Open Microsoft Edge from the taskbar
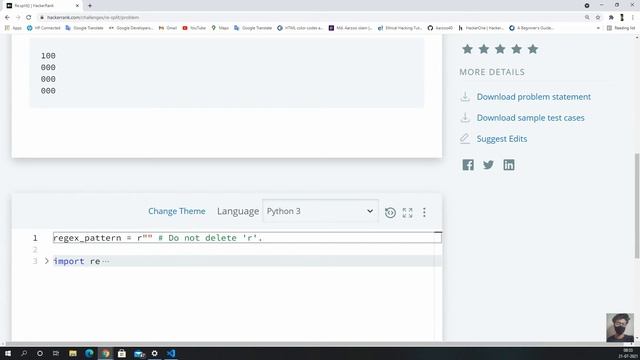 (x=89, y=353)
